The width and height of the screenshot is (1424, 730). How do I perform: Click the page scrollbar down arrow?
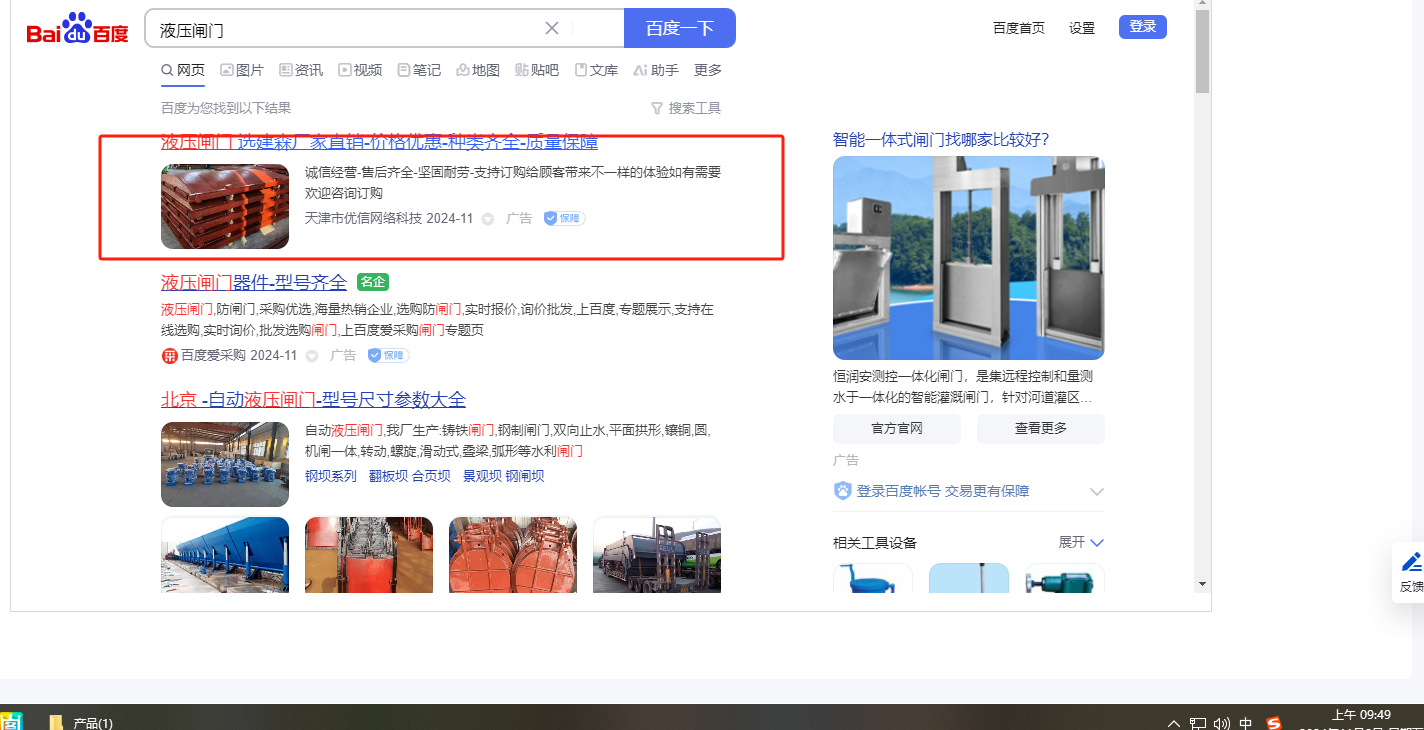pos(1203,584)
